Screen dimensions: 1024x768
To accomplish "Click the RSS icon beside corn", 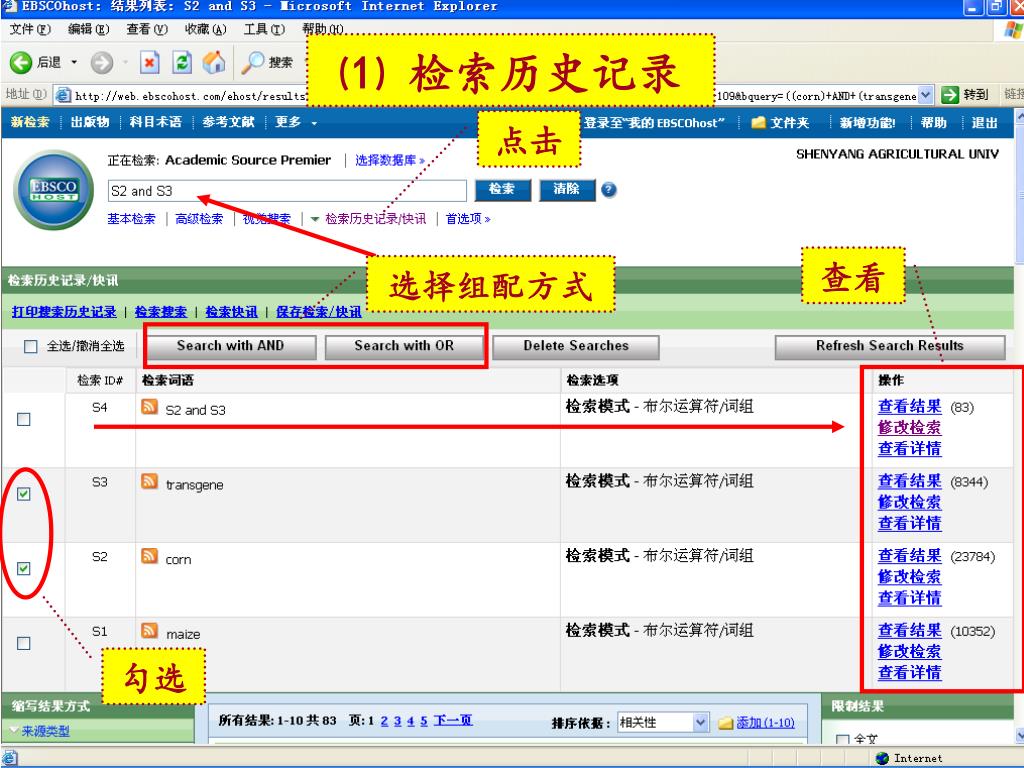I will (x=150, y=556).
